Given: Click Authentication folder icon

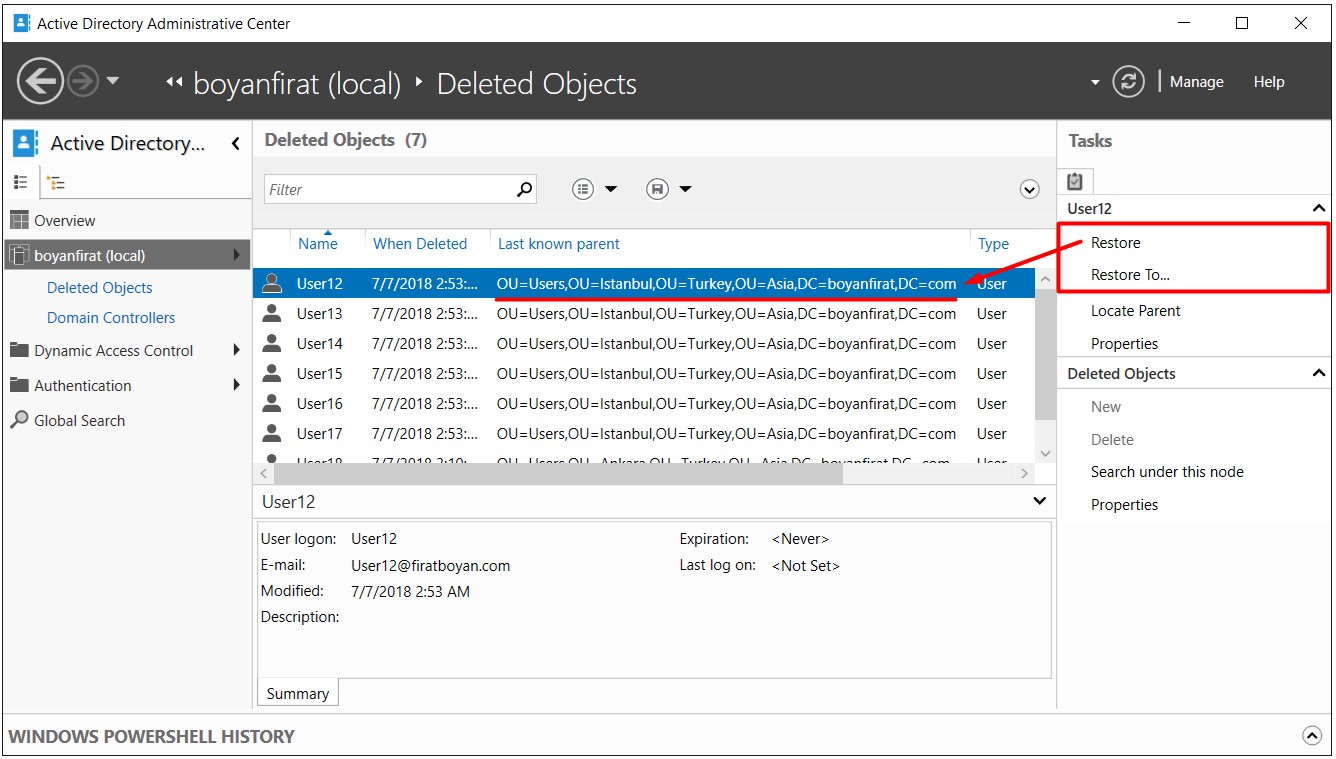Looking at the screenshot, I should 19,385.
